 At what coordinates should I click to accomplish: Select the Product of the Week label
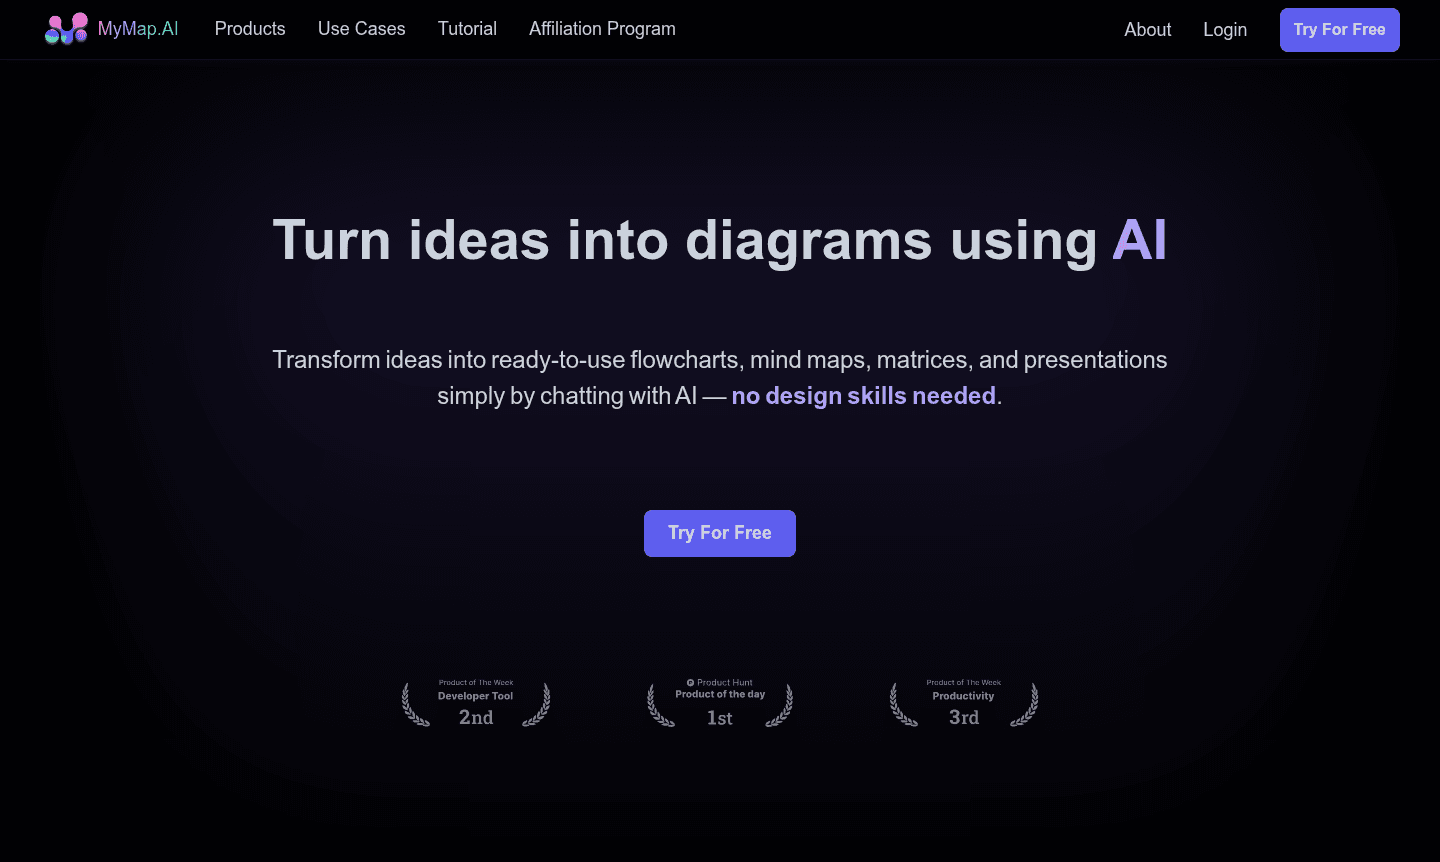click(x=475, y=682)
